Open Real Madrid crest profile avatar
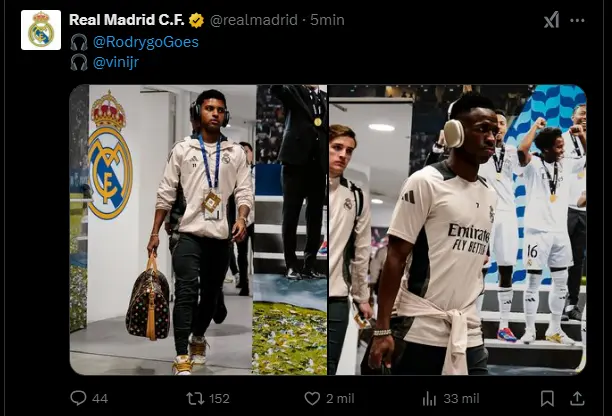This screenshot has height=416, width=612. (x=41, y=30)
